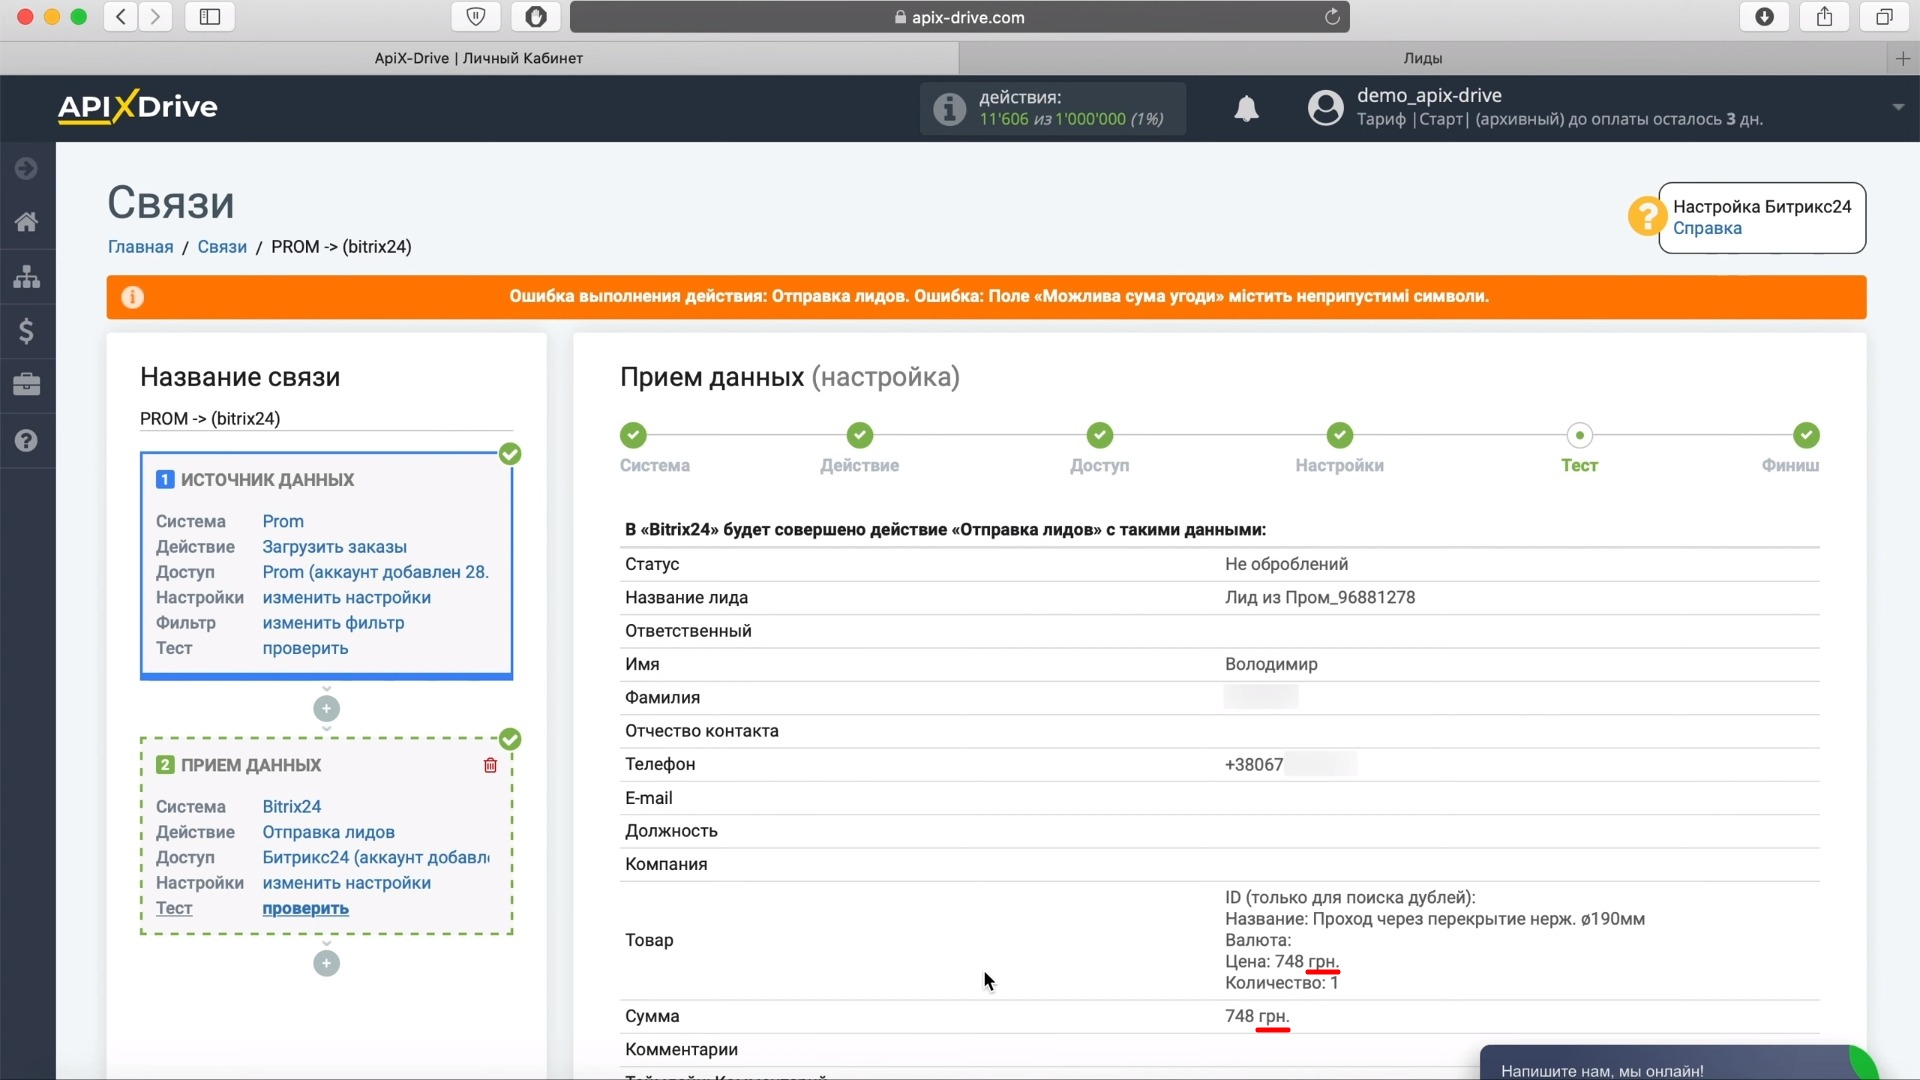The height and width of the screenshot is (1080, 1920).
Task: Open the shield privacy extension icon
Action: pyautogui.click(x=476, y=17)
